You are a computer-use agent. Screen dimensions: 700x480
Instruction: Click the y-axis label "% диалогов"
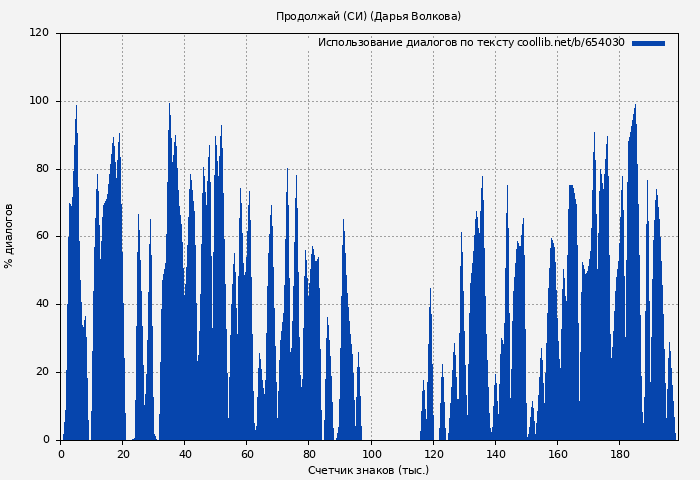click(9, 236)
